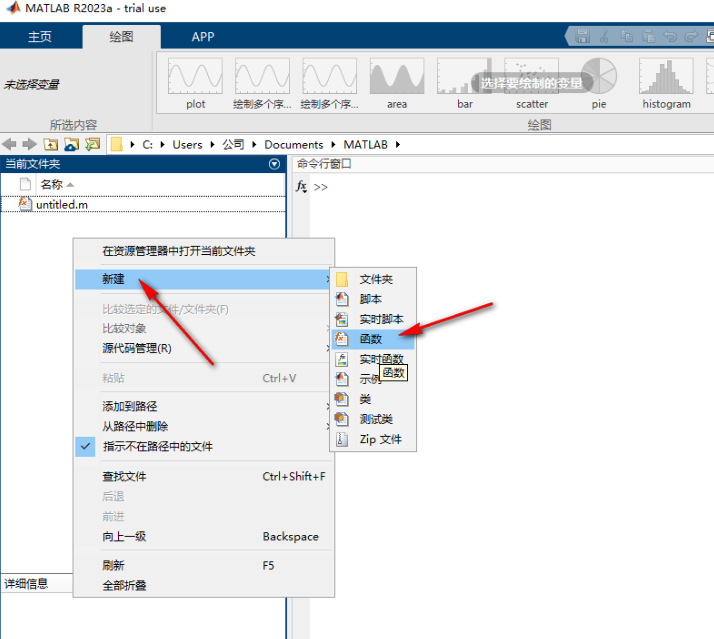Click the save icon in the quick access toolbar

pyautogui.click(x=583, y=36)
